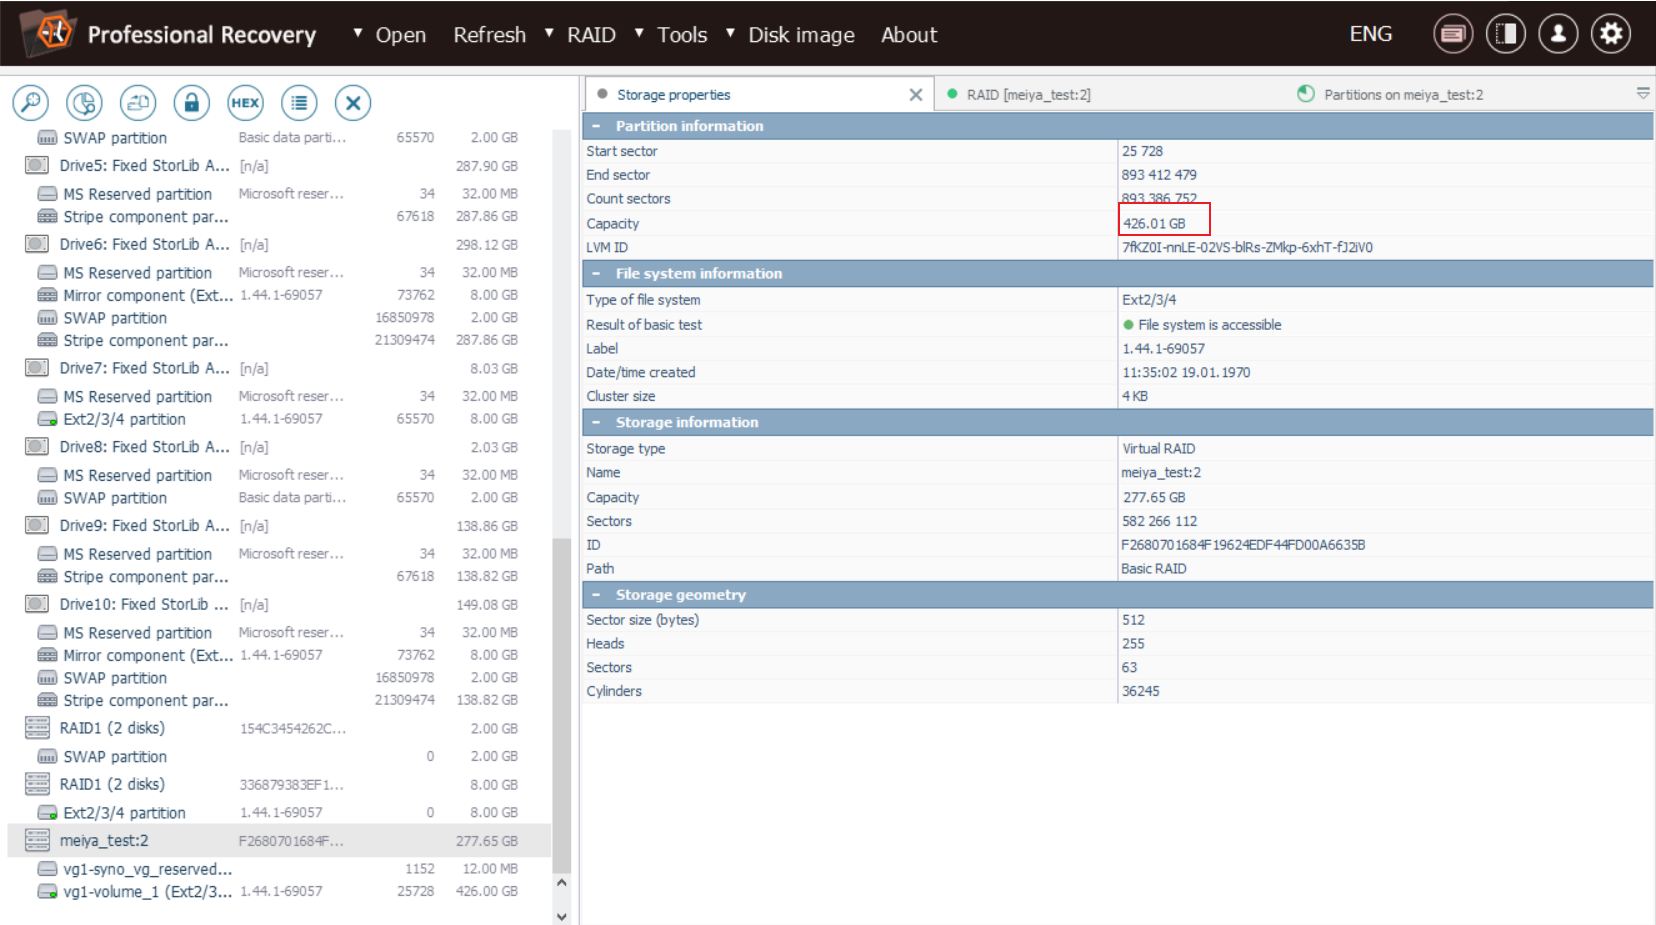The height and width of the screenshot is (925, 1656).
Task: Click the partition scan pie-chart icon
Action: click(84, 102)
